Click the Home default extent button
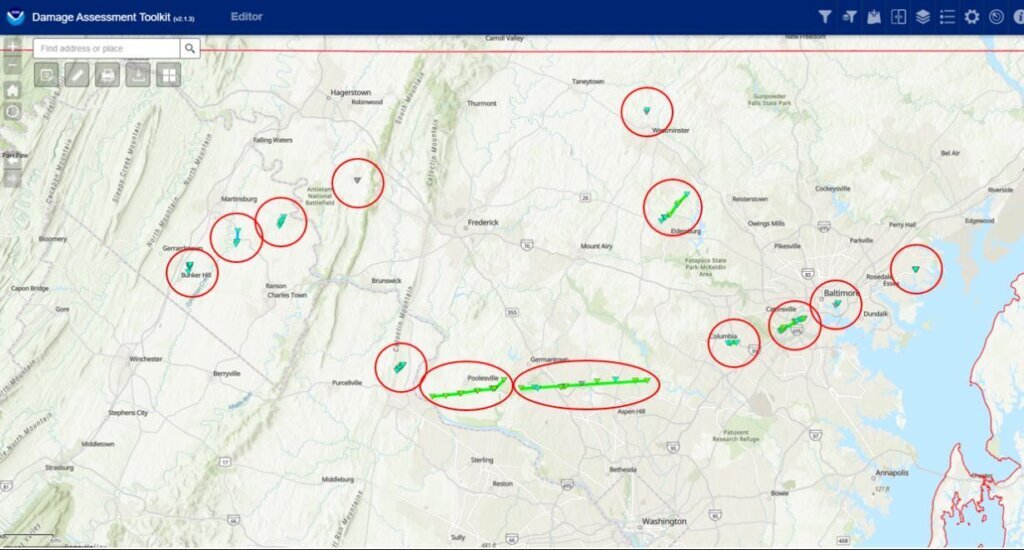This screenshot has height=550, width=1024. (12, 89)
